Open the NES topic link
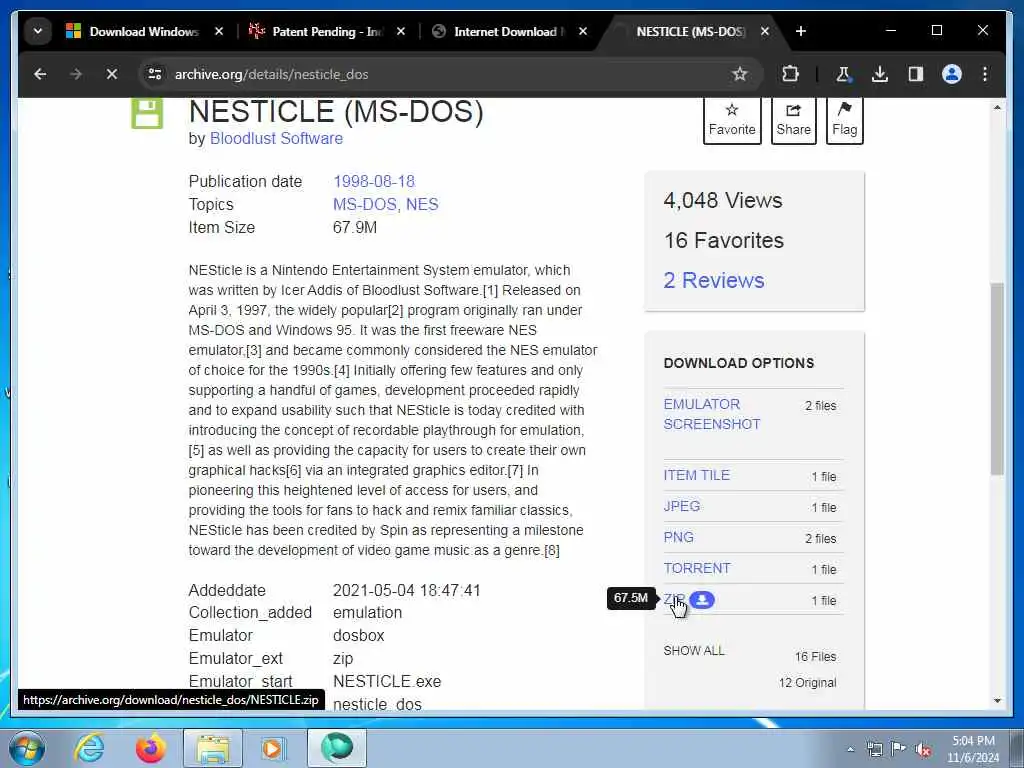This screenshot has width=1024, height=768. [422, 204]
